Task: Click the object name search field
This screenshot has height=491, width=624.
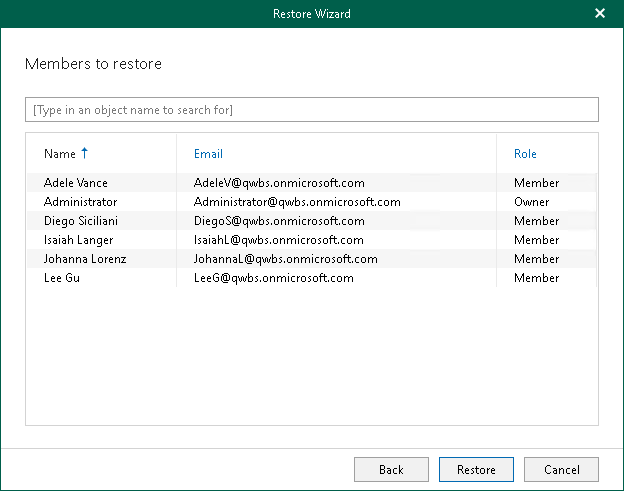Action: coord(311,109)
